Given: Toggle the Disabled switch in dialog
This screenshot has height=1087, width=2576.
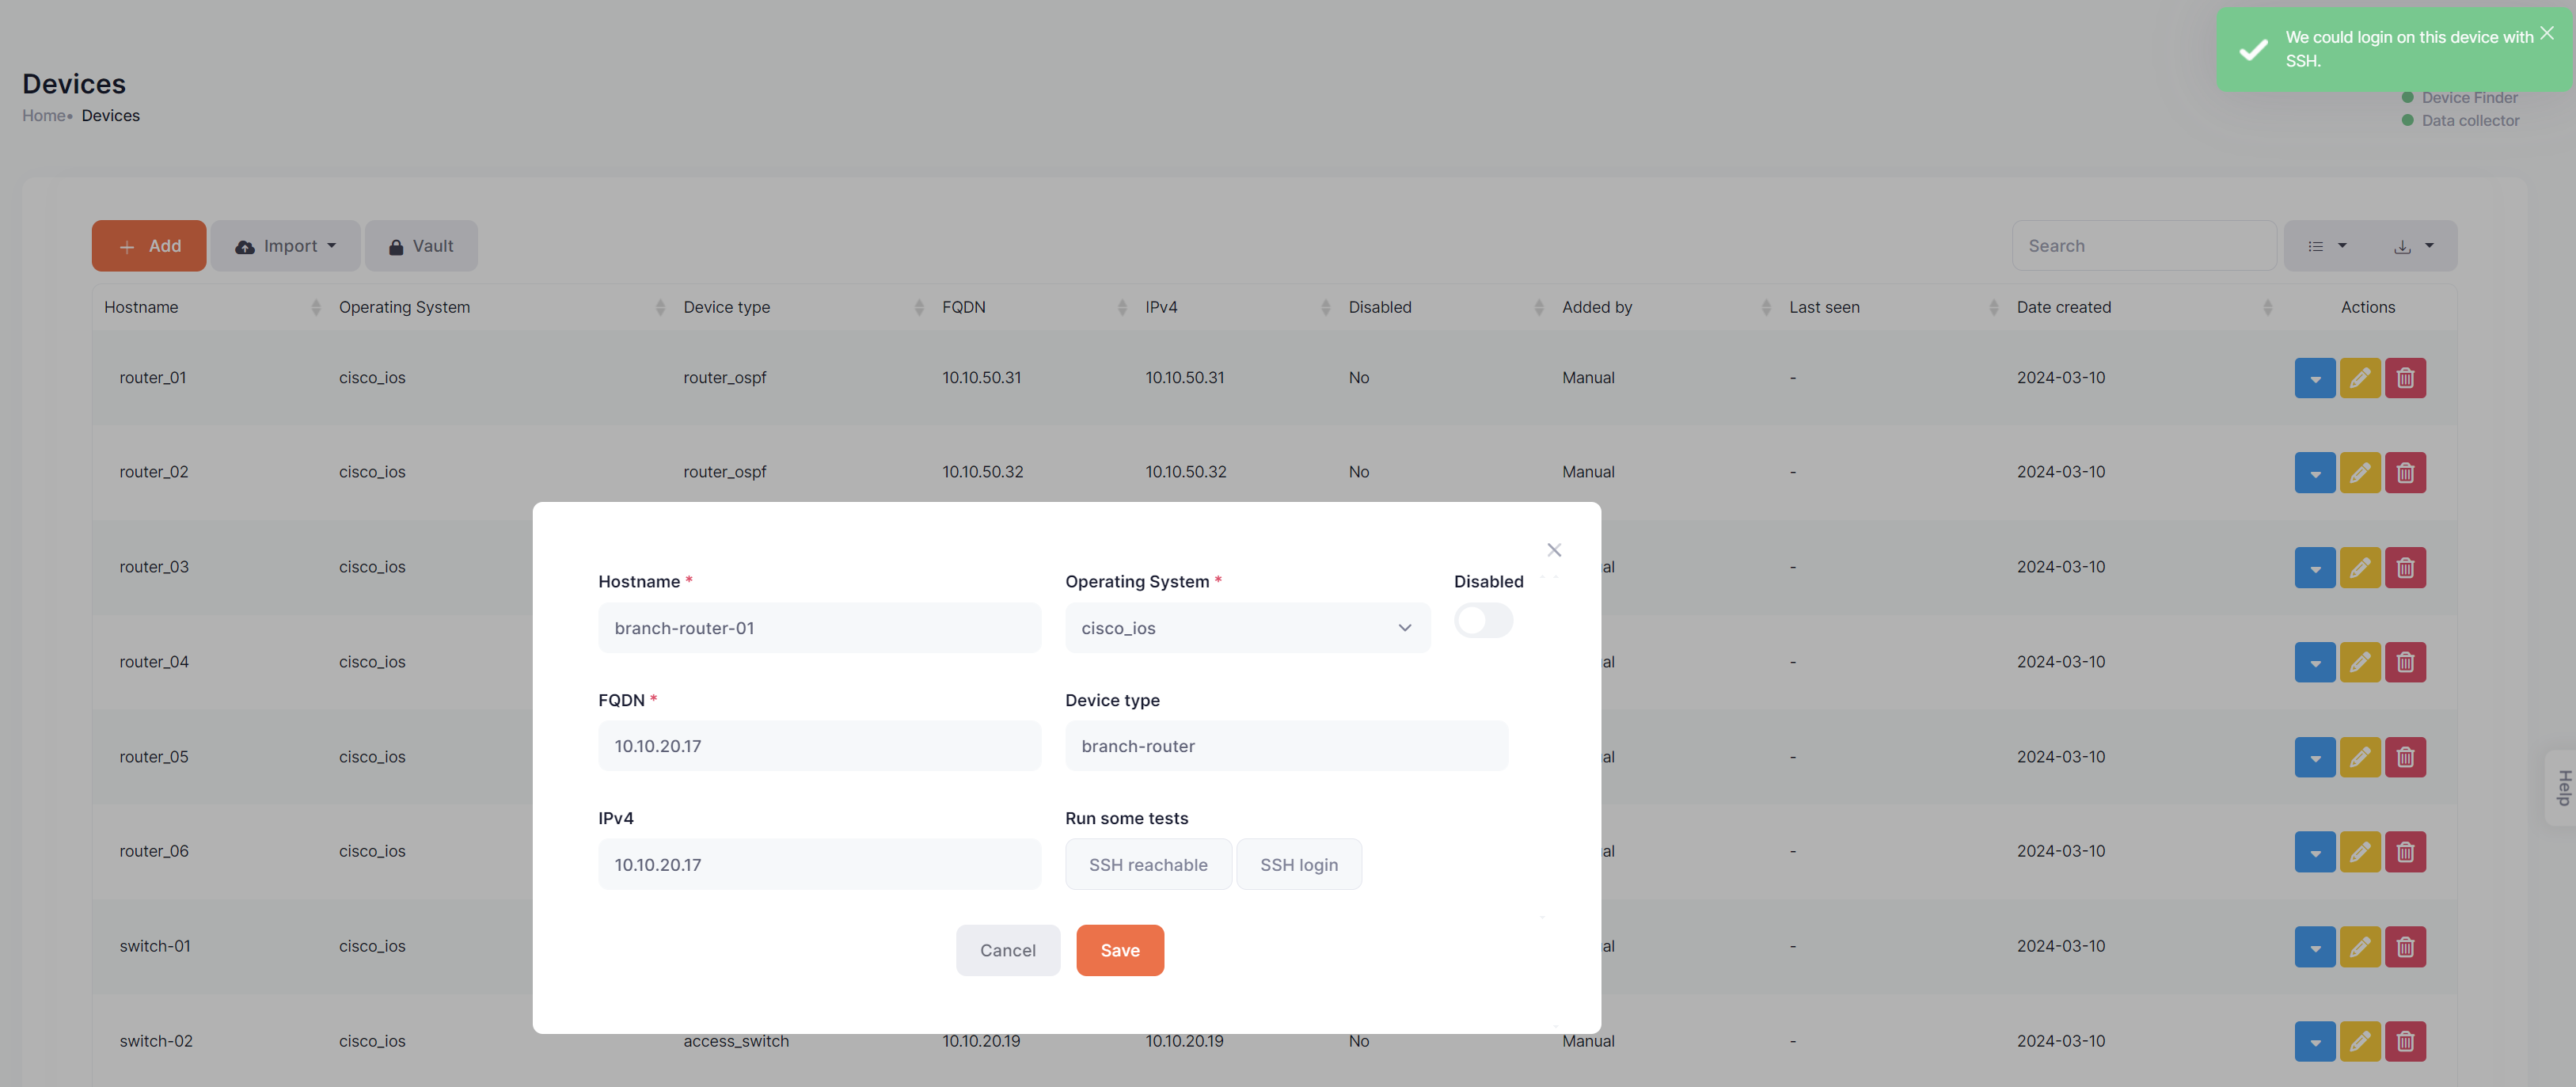Looking at the screenshot, I should [x=1483, y=621].
